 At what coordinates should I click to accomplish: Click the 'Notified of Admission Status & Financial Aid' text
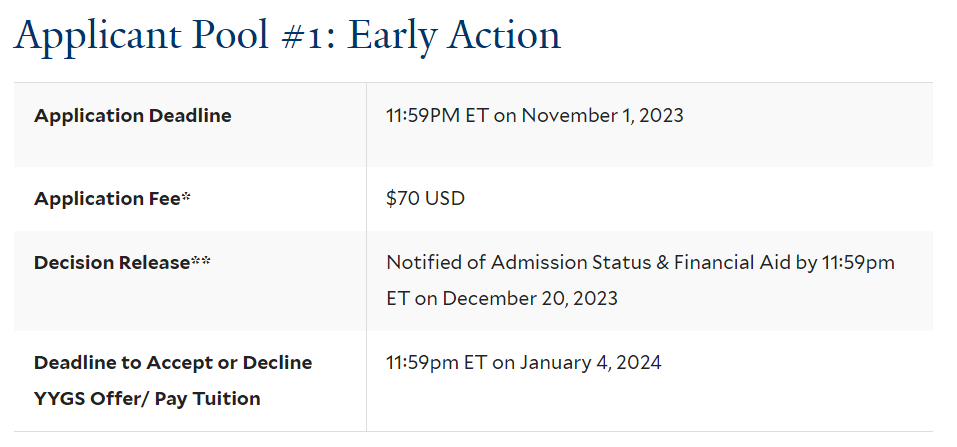(589, 263)
